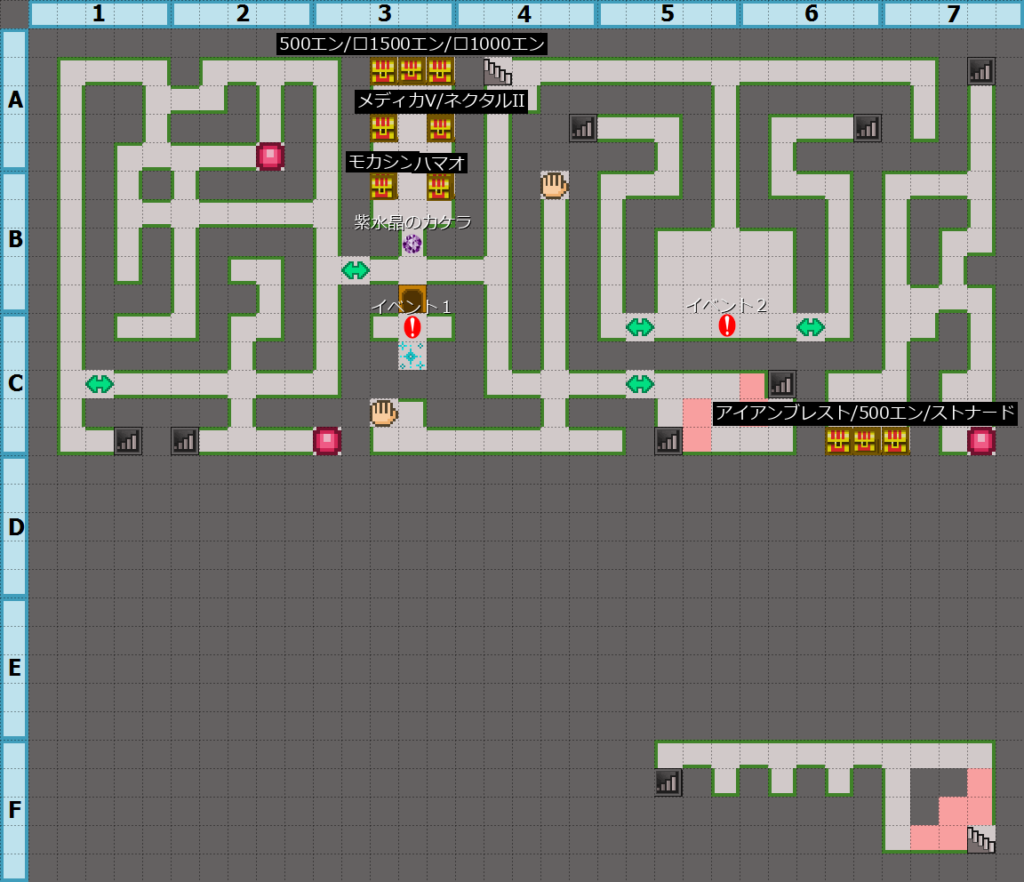Click the dark bars icon in top-right corner
This screenshot has height=882, width=1024.
[981, 71]
